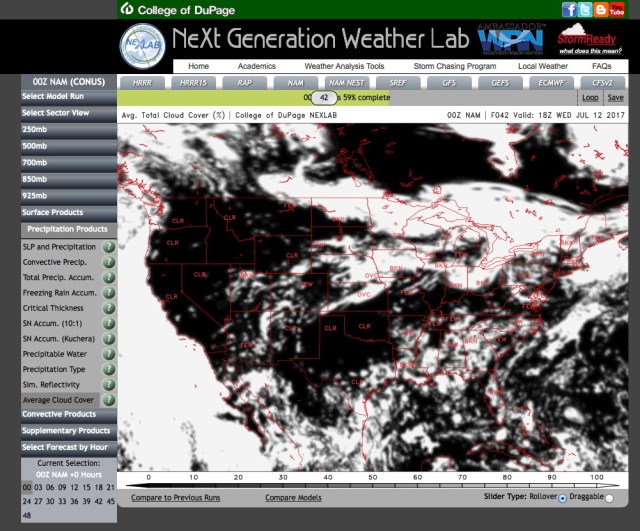
Task: Select forecast hour 24 in hour grid
Action: coord(27,501)
